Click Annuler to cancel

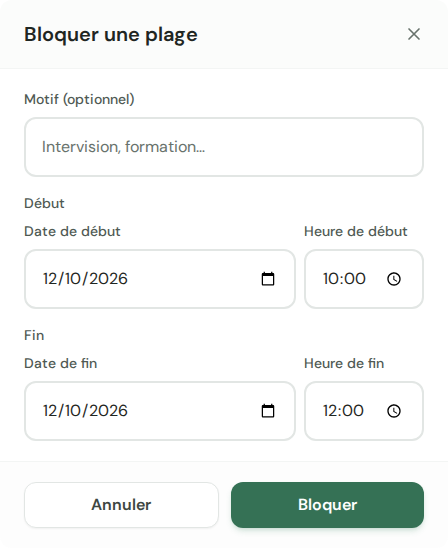121,505
